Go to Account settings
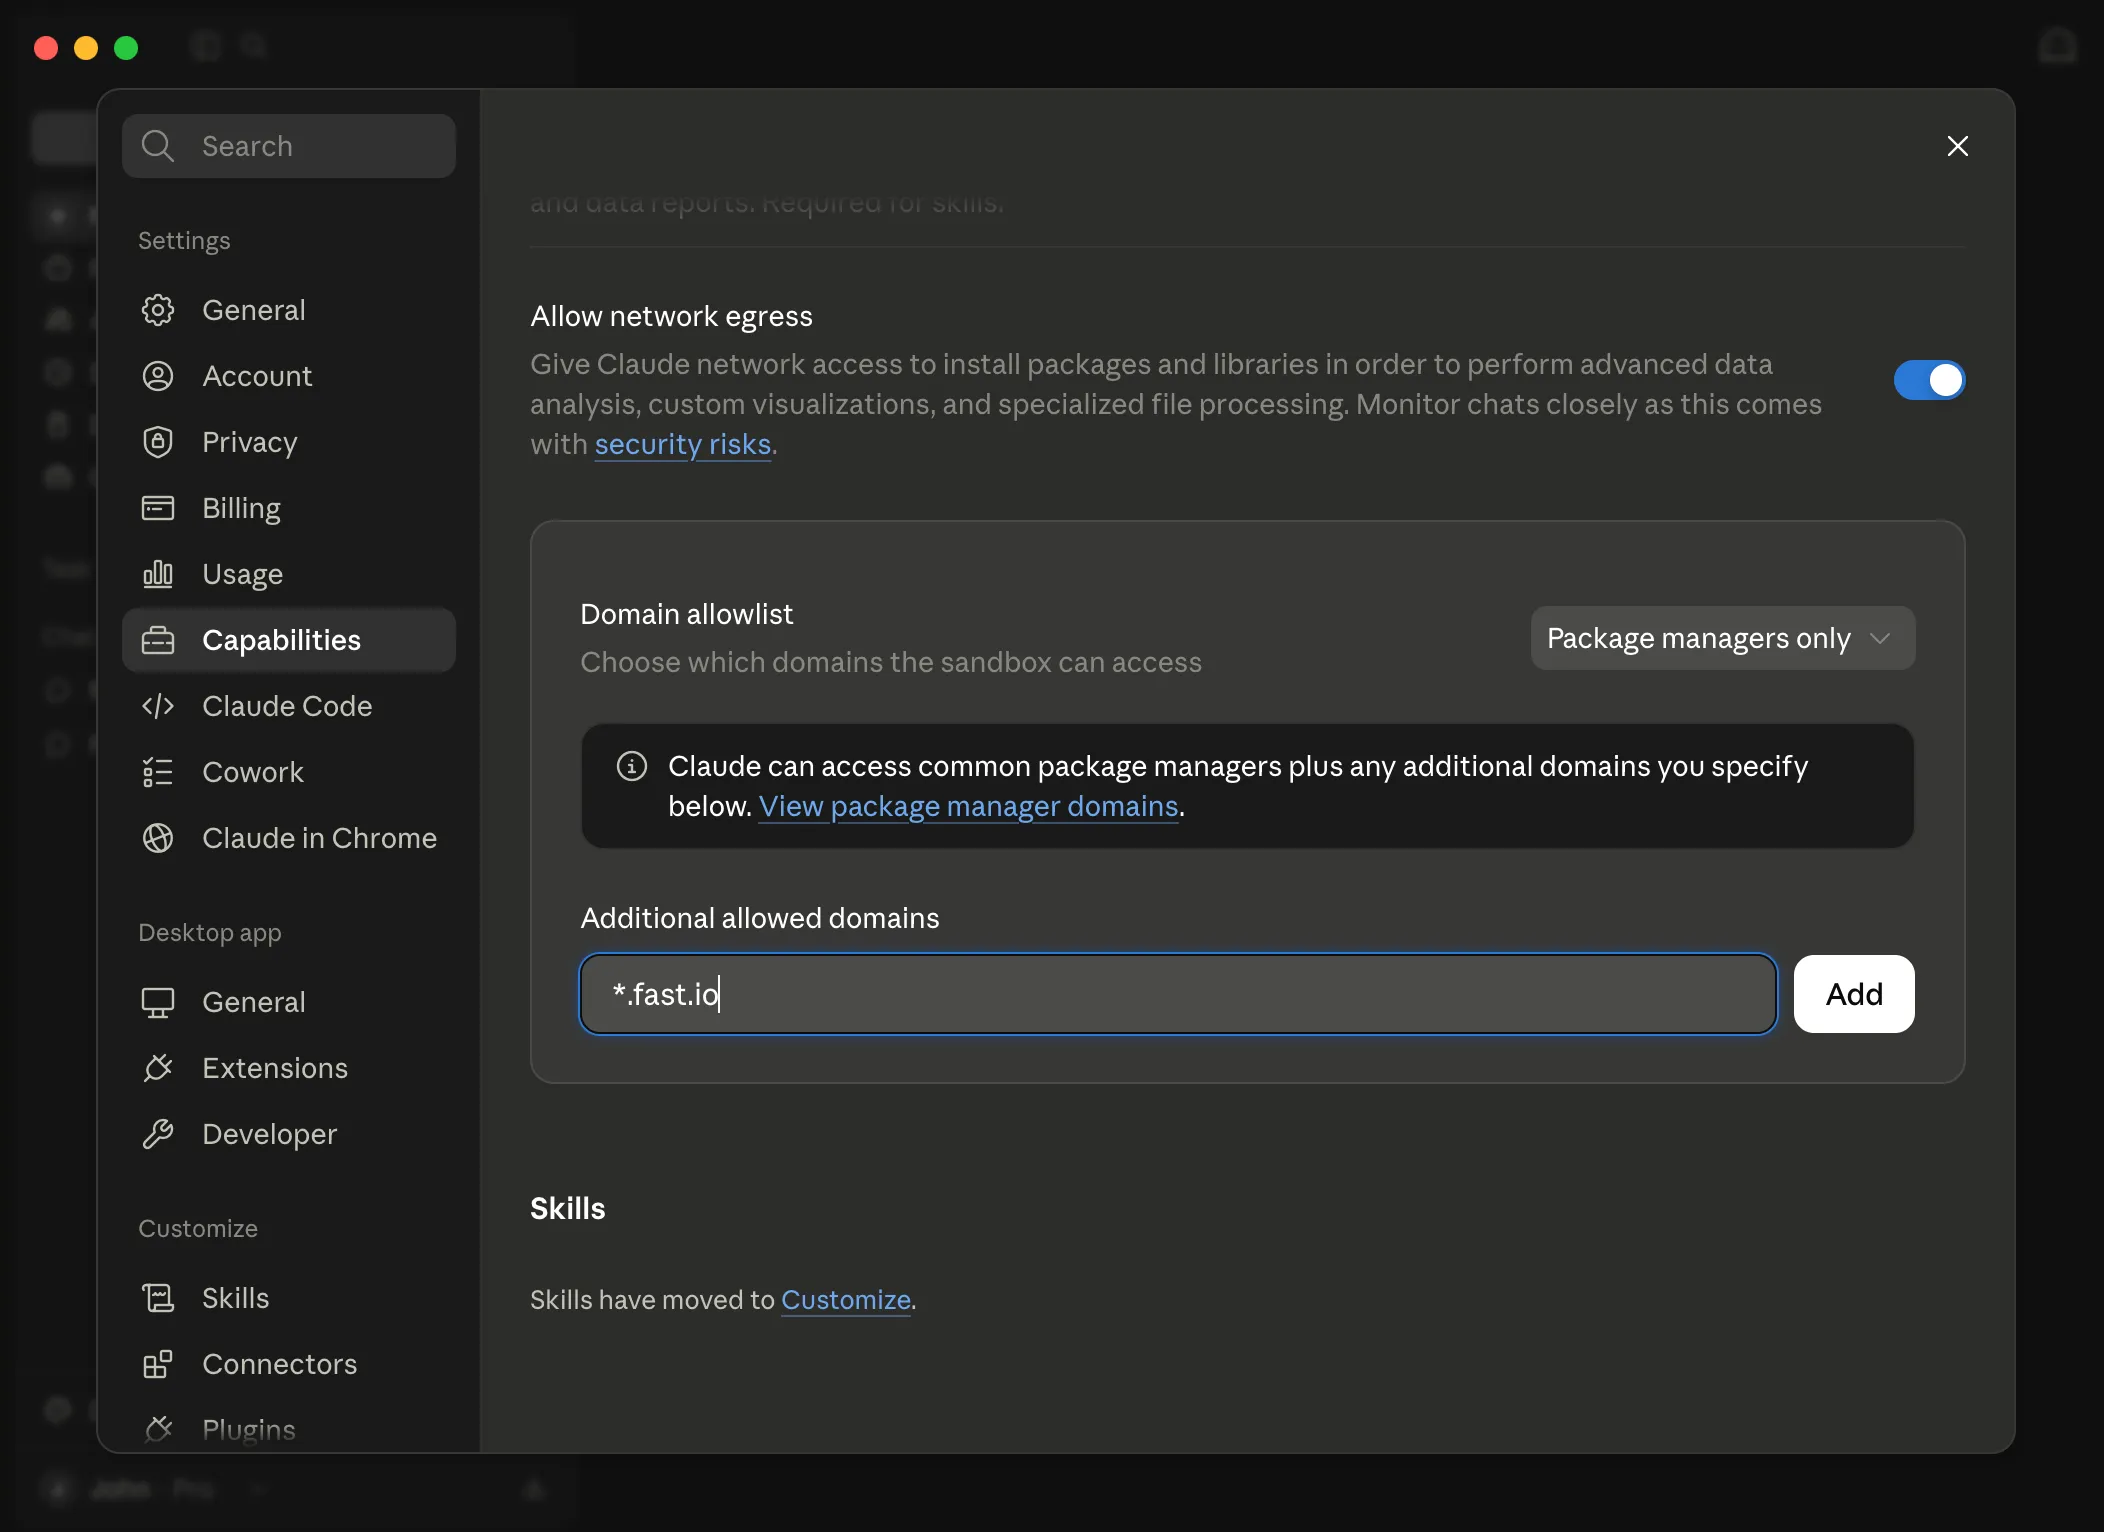 click(289, 376)
